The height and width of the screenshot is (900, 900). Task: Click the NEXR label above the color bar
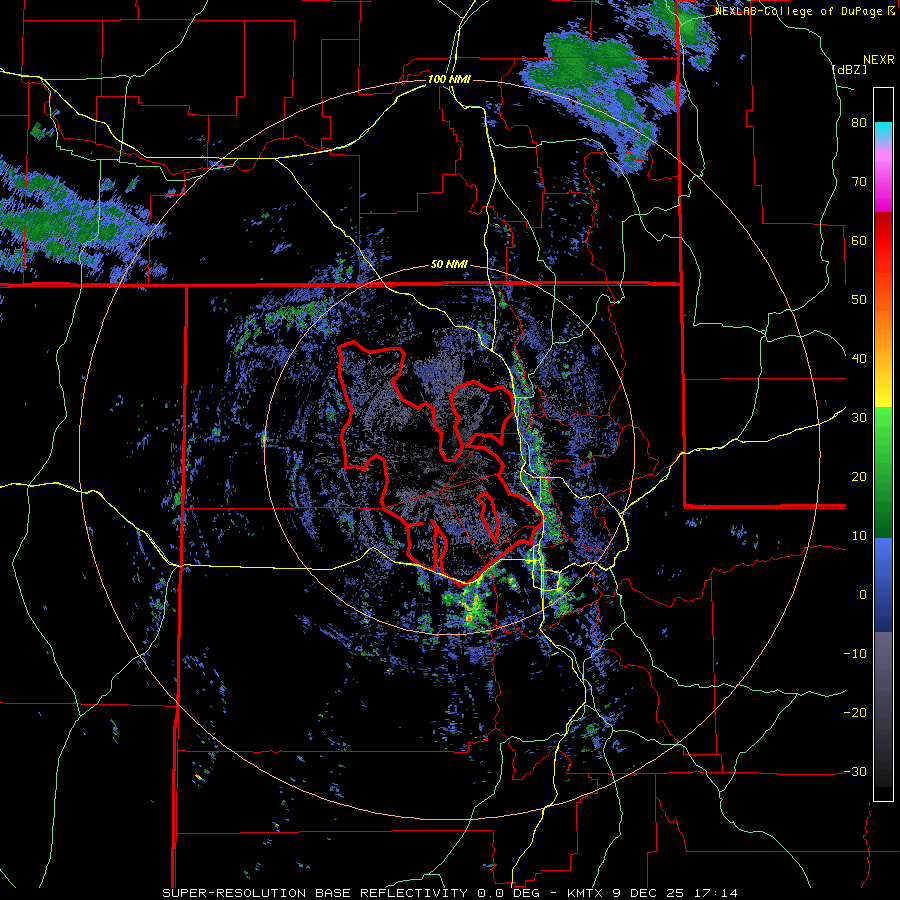[x=879, y=60]
